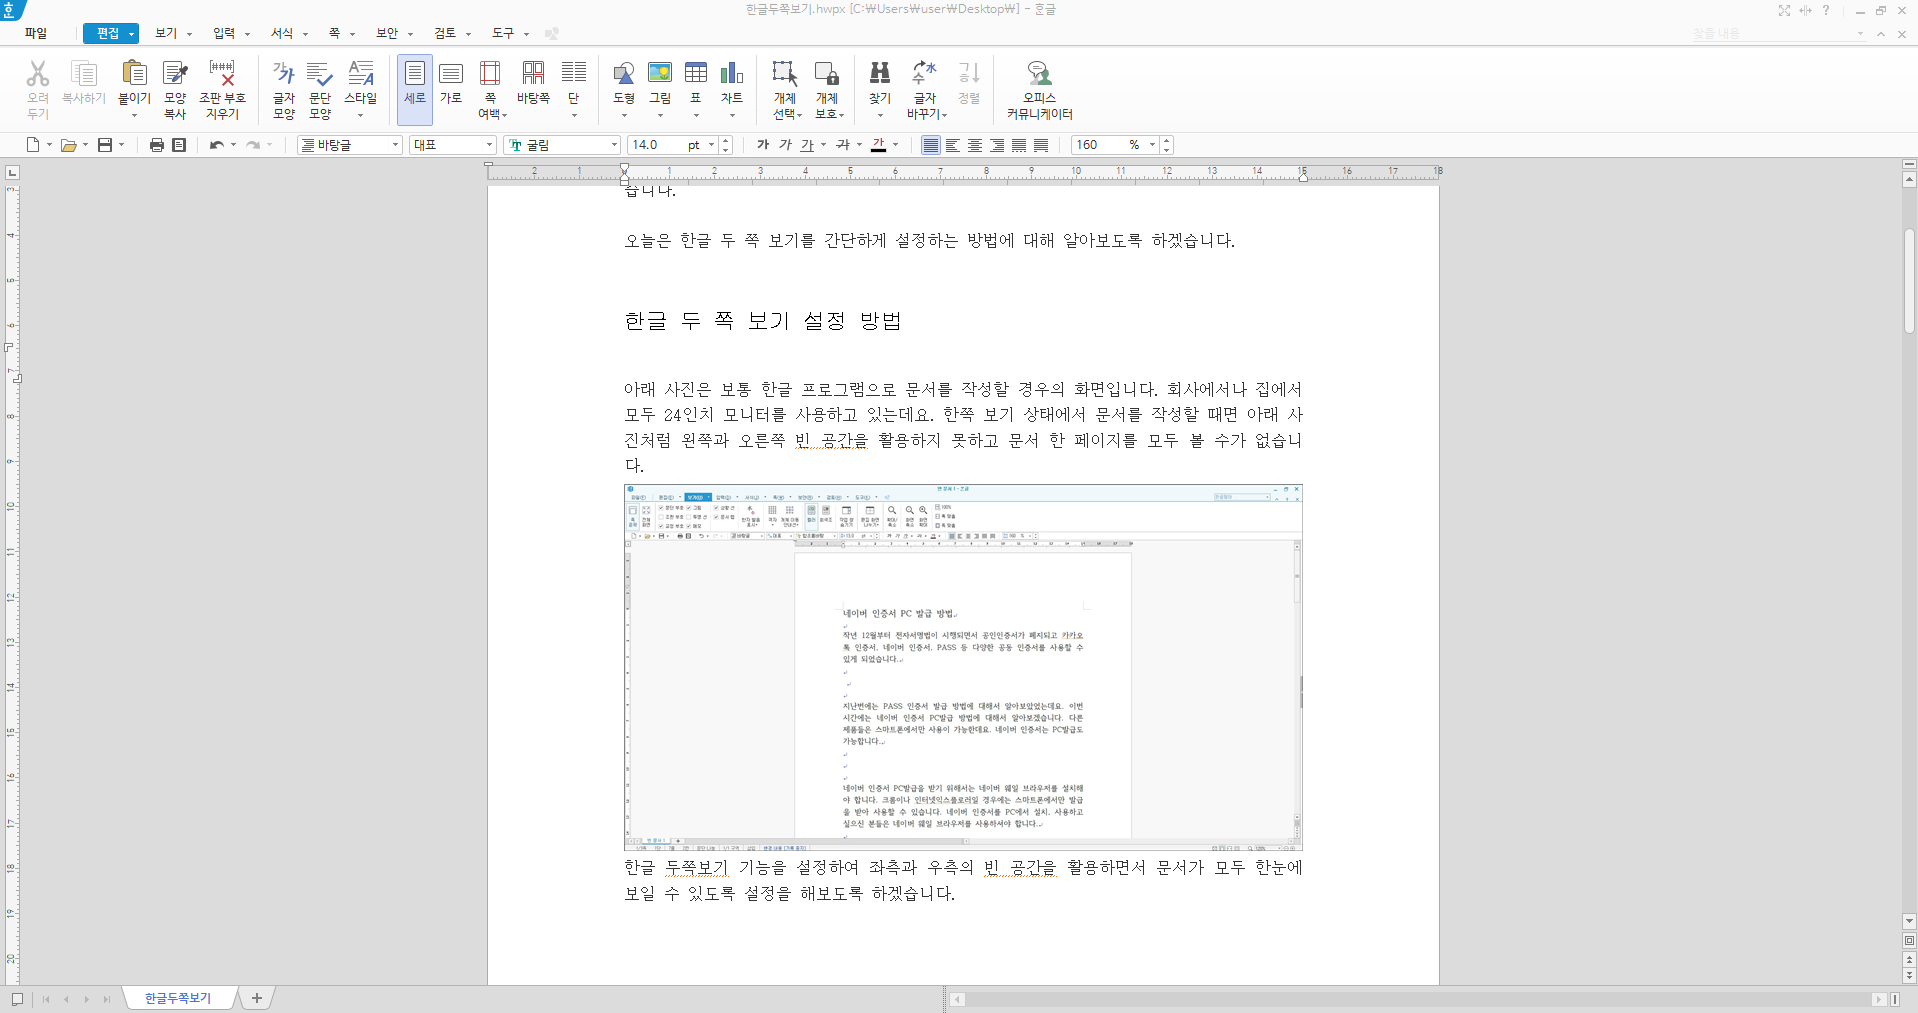The height and width of the screenshot is (1013, 1918).
Task: Insert a Shape (도형)
Action: [624, 74]
